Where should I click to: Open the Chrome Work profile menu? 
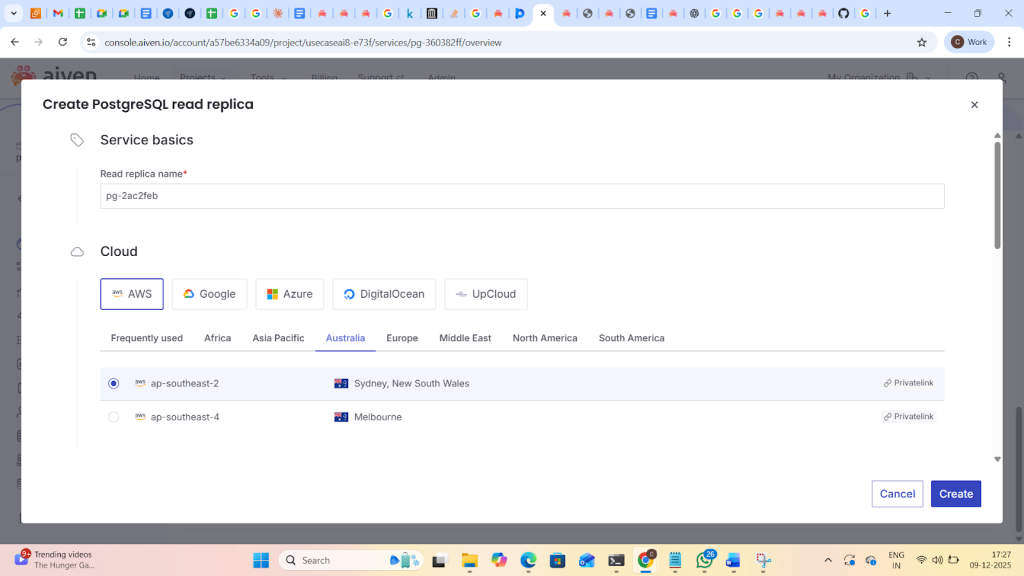coord(970,42)
